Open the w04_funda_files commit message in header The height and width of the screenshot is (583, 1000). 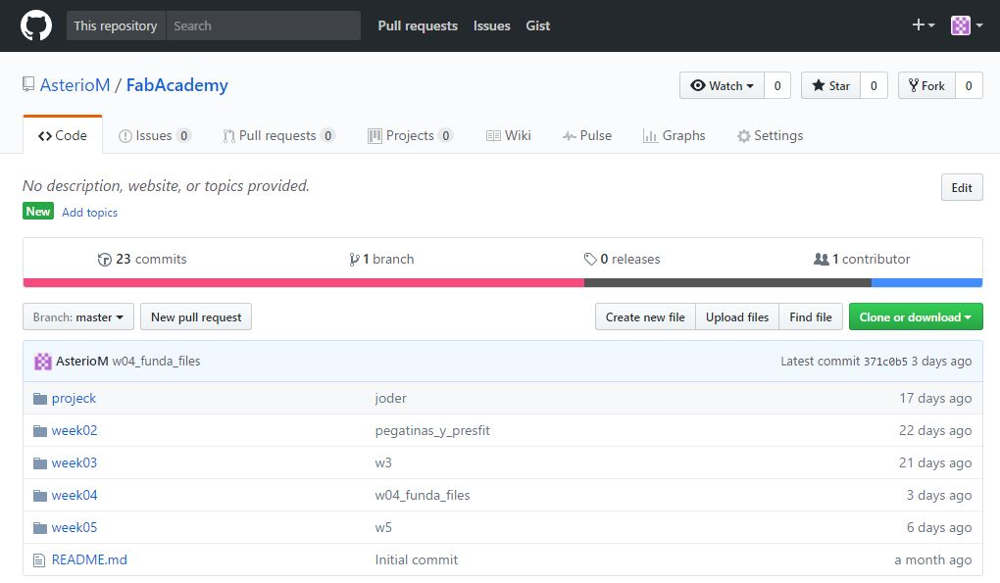(x=156, y=361)
